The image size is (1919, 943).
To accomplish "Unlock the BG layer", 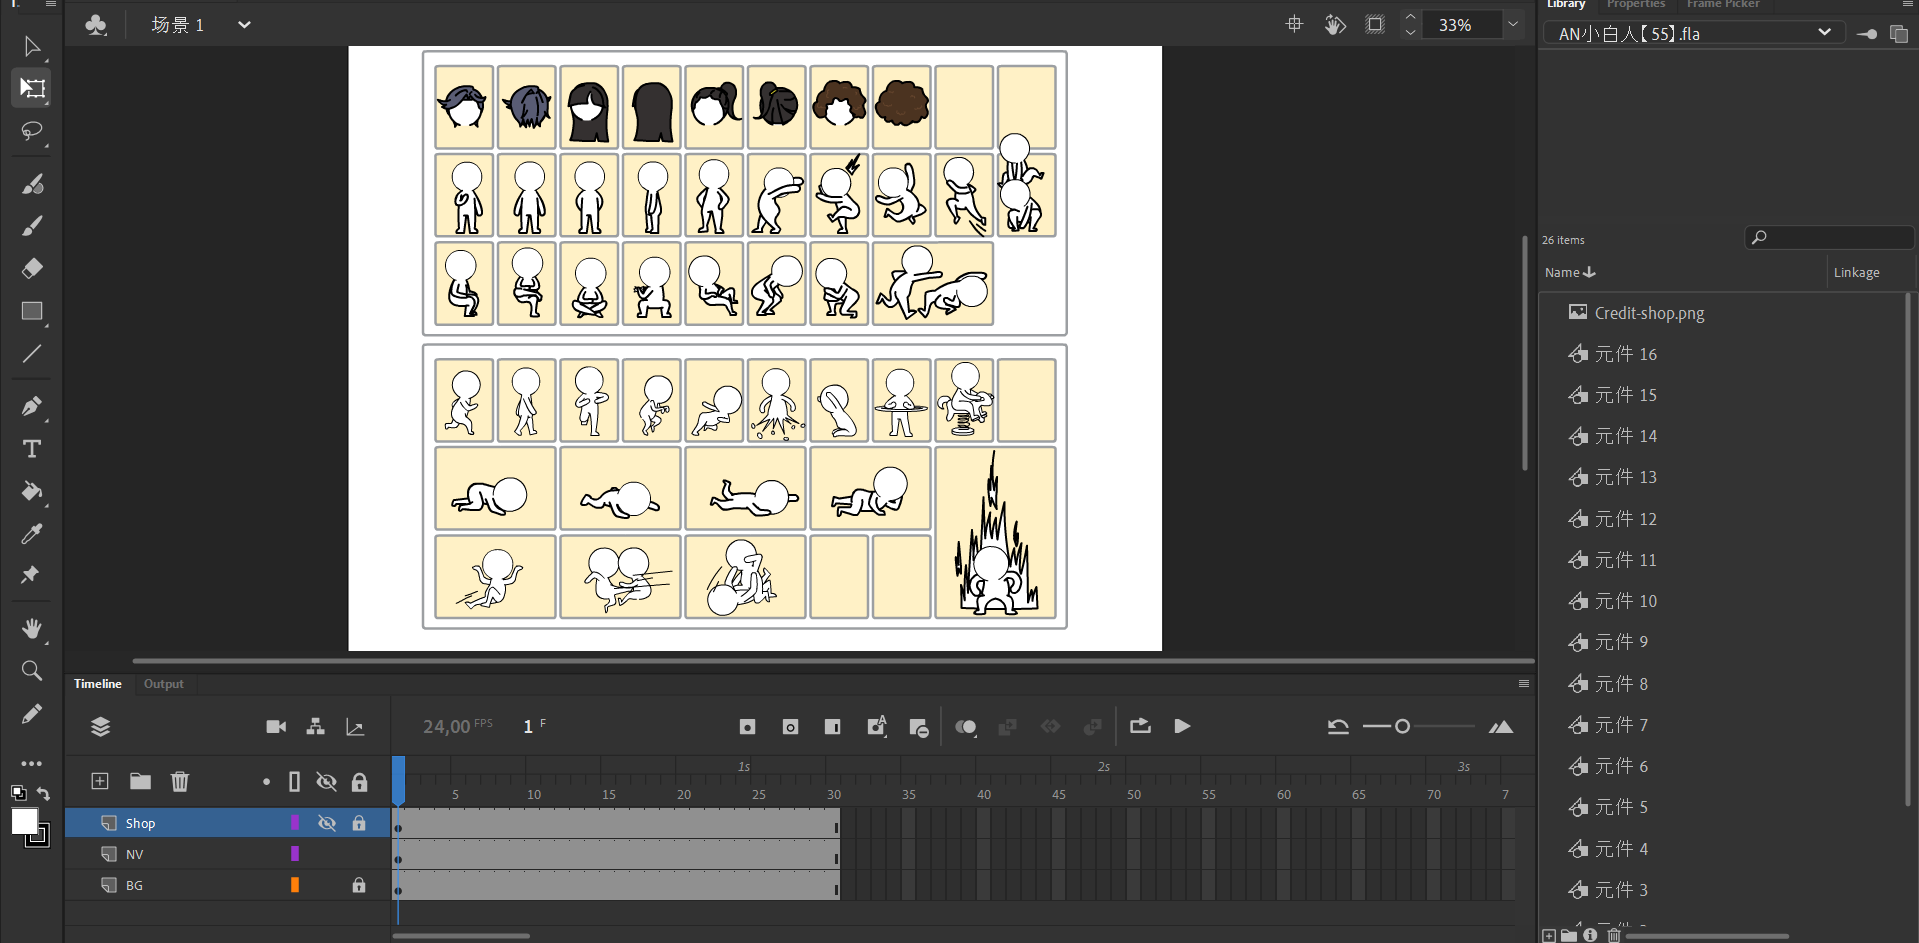I will (x=359, y=885).
